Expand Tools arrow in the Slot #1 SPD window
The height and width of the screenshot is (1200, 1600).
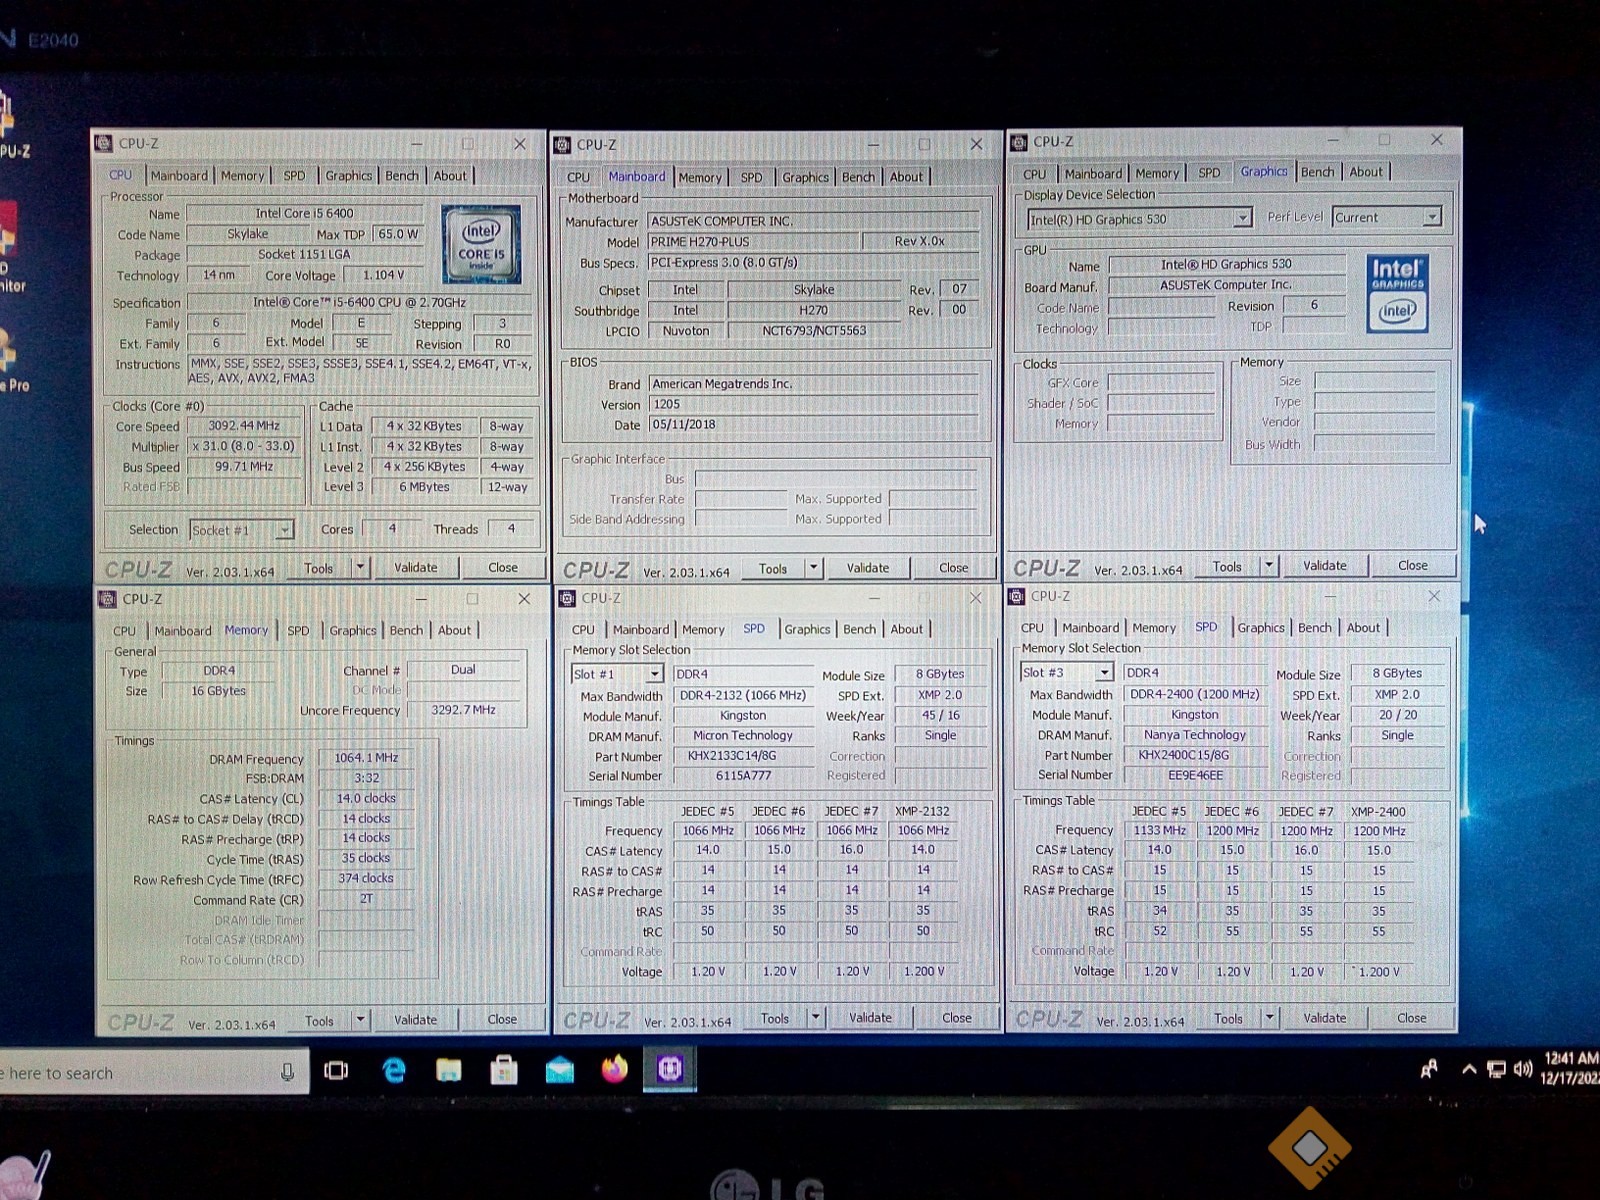pyautogui.click(x=815, y=1018)
